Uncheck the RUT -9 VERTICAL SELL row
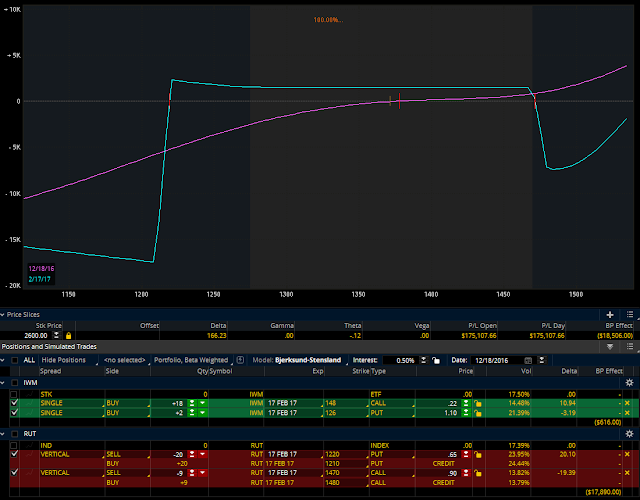640x500 pixels. tap(14, 473)
